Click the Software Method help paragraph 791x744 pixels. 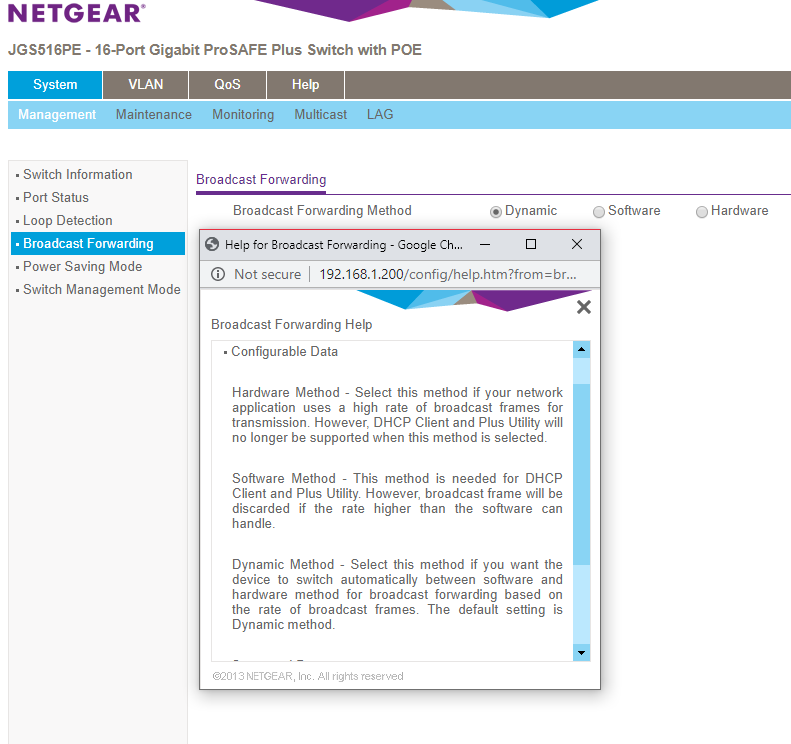pos(398,501)
